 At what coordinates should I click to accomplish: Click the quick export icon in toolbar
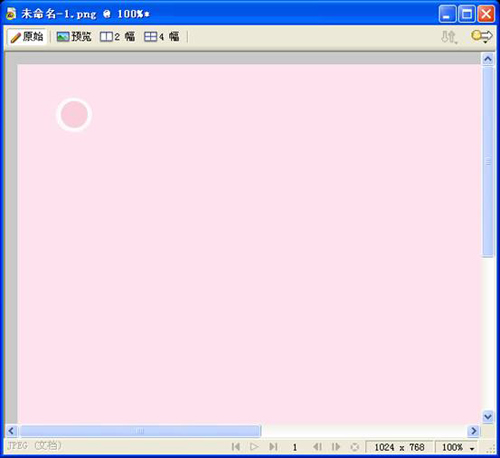pyautogui.click(x=482, y=36)
